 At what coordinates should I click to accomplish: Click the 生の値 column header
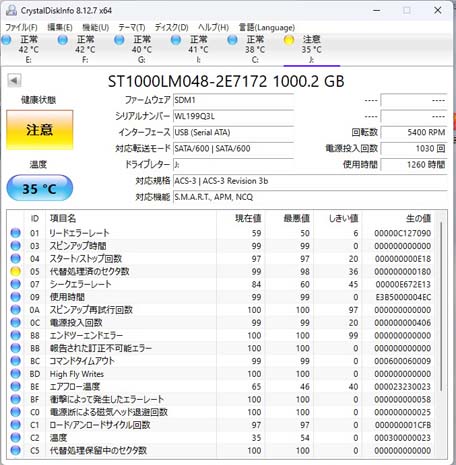coord(418,218)
